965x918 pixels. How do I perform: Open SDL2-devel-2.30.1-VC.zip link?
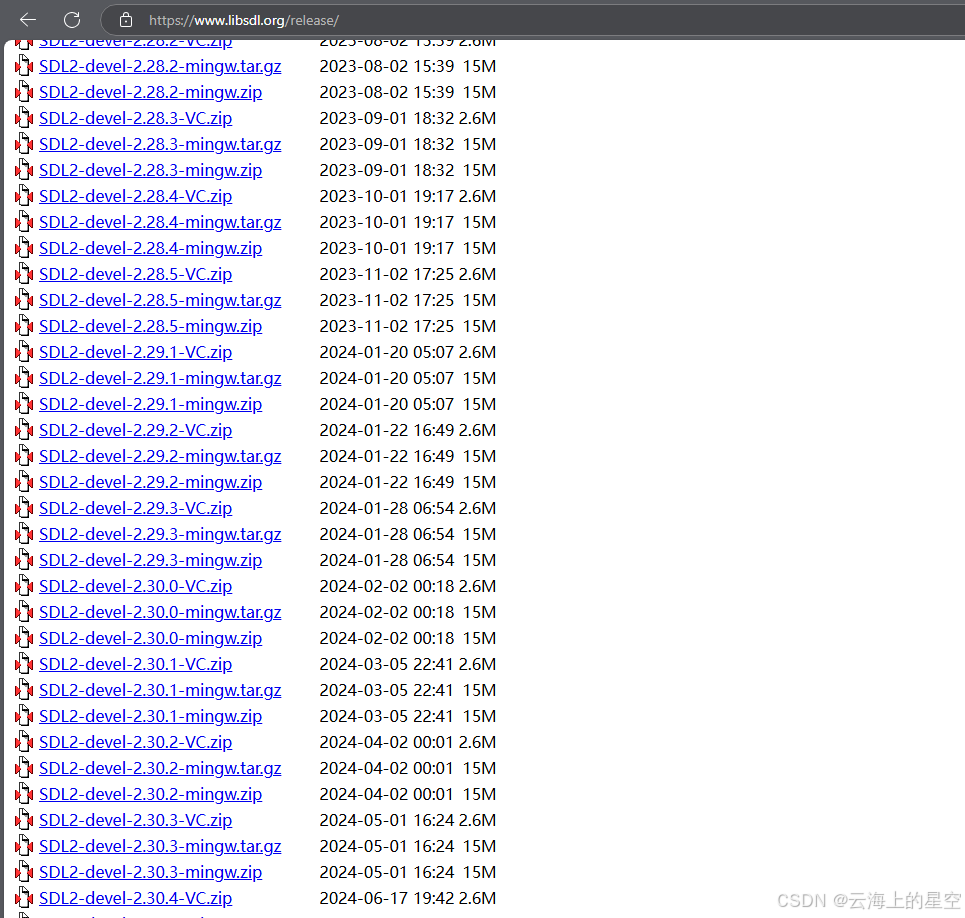(135, 665)
